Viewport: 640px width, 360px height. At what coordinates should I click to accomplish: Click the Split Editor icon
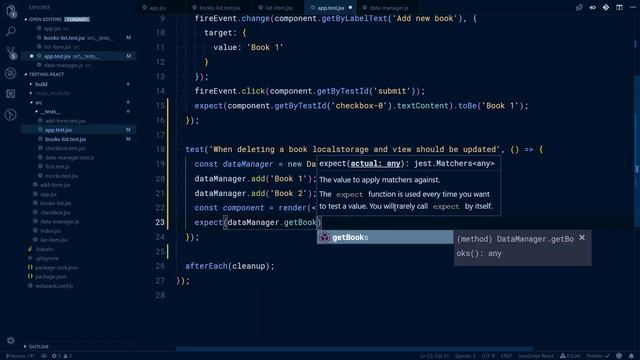pyautogui.click(x=619, y=7)
